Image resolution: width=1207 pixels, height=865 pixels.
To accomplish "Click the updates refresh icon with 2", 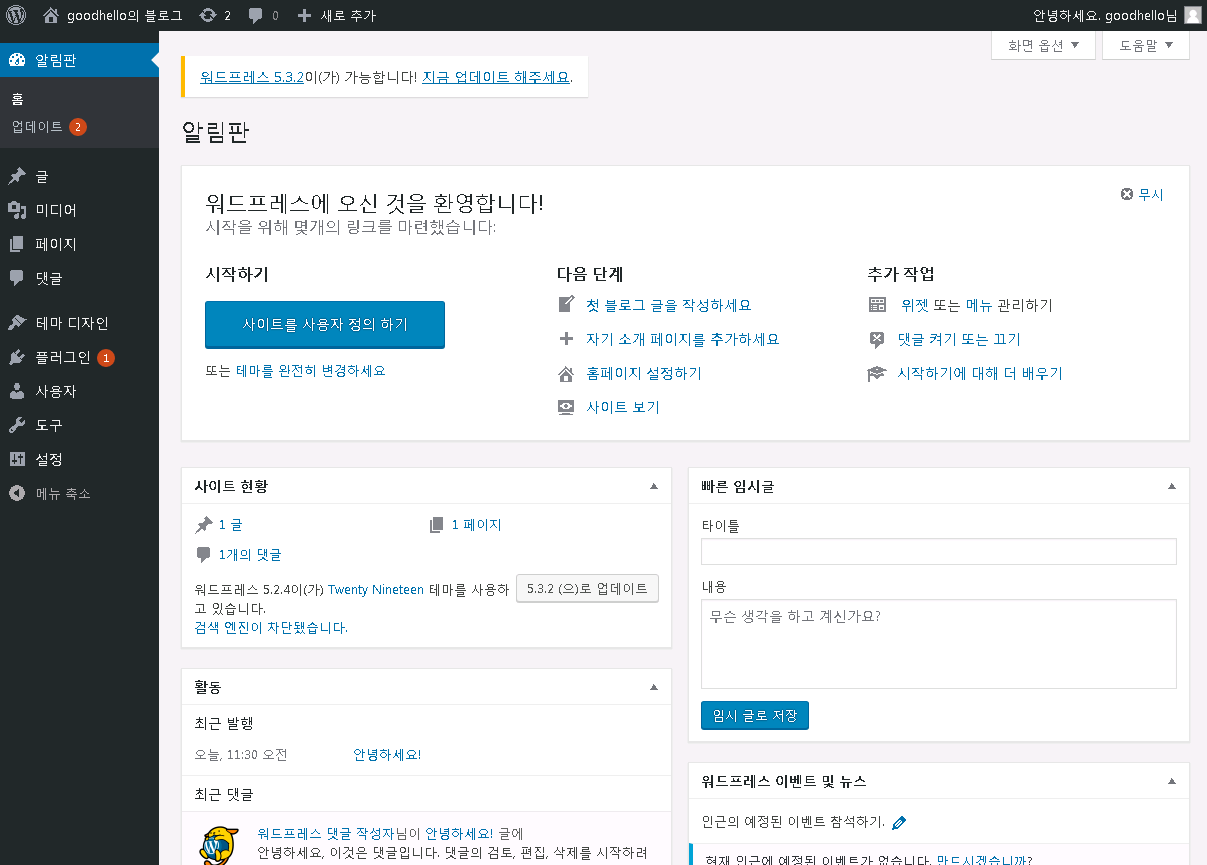I will click(207, 15).
